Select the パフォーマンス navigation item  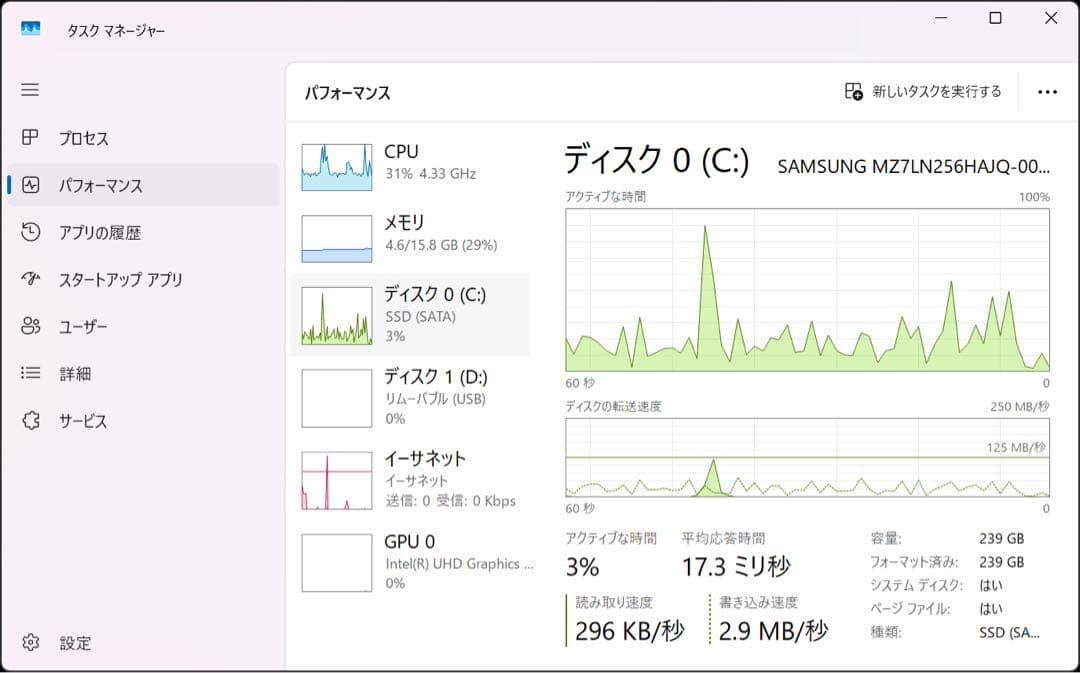click(x=95, y=185)
